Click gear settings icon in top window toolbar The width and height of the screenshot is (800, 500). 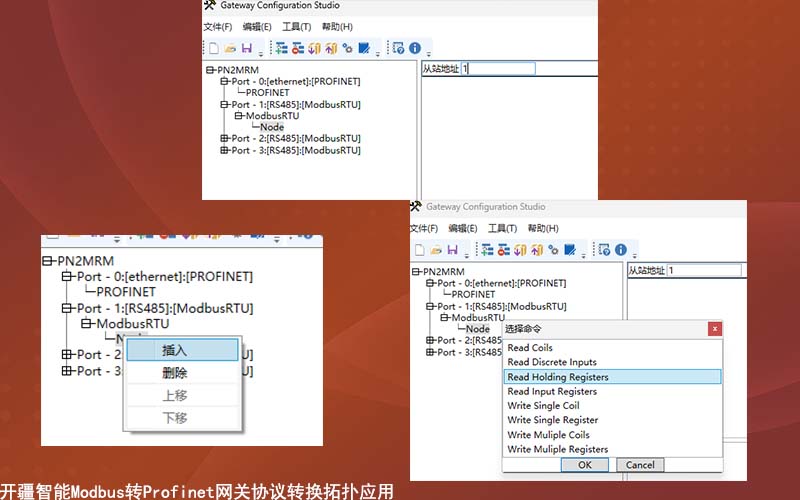tap(347, 48)
